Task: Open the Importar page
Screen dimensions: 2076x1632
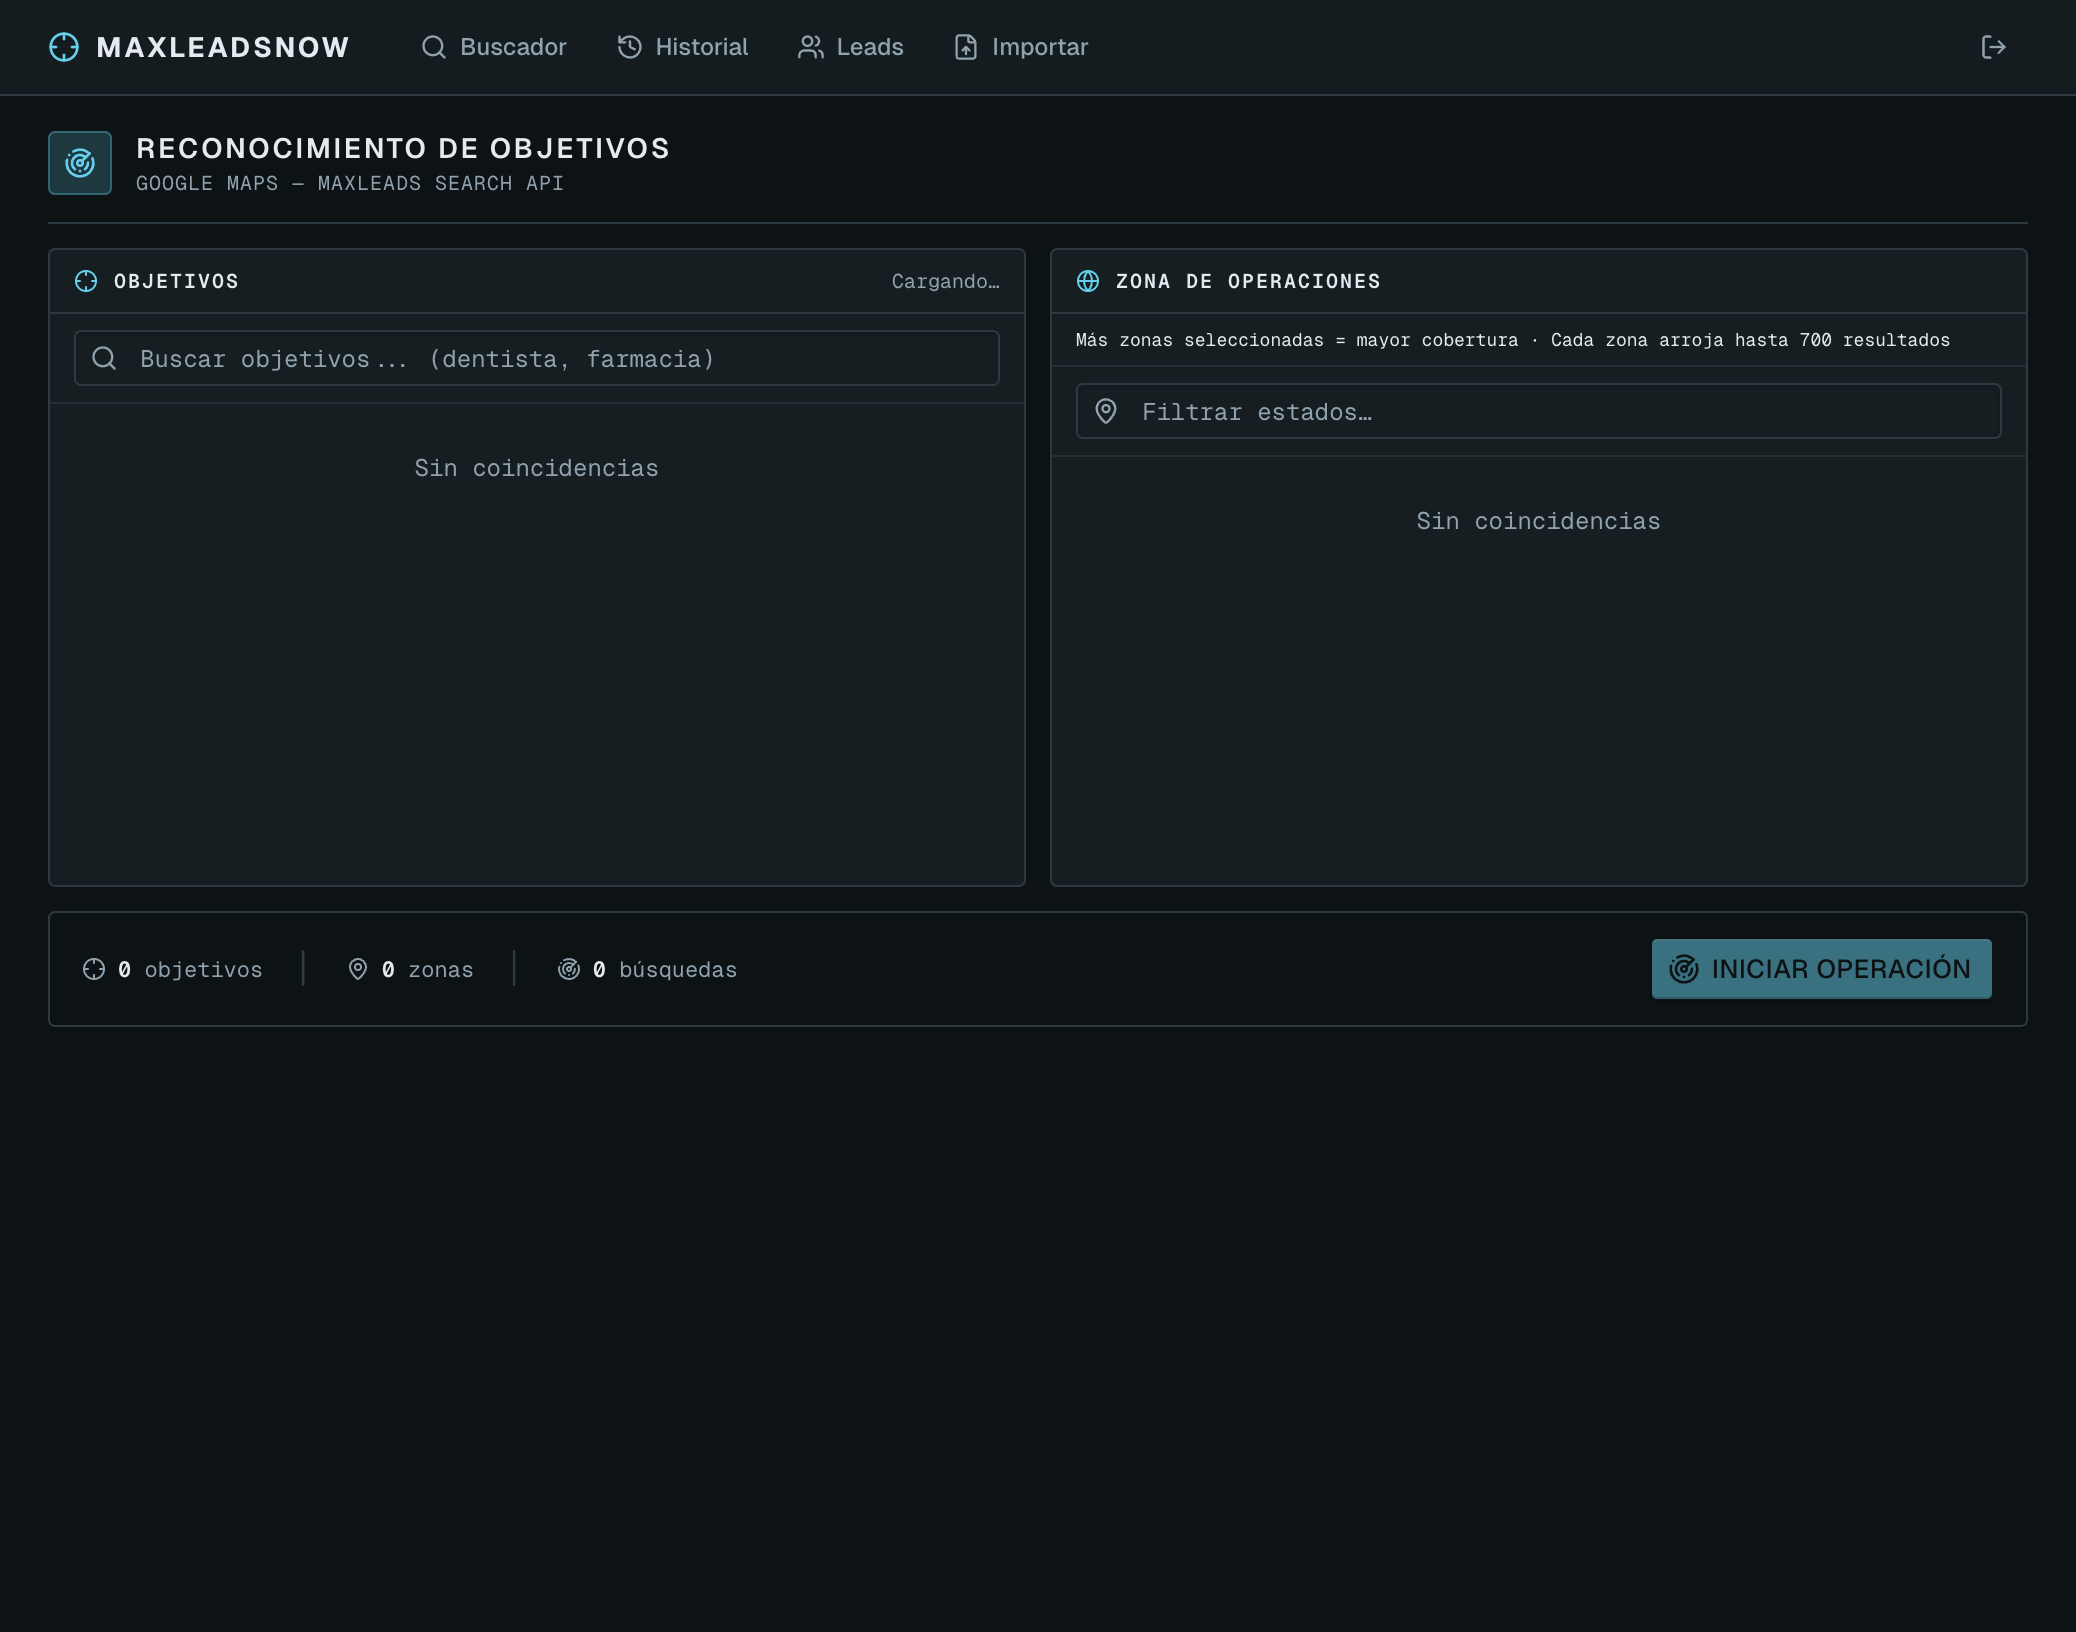Action: 1021,47
